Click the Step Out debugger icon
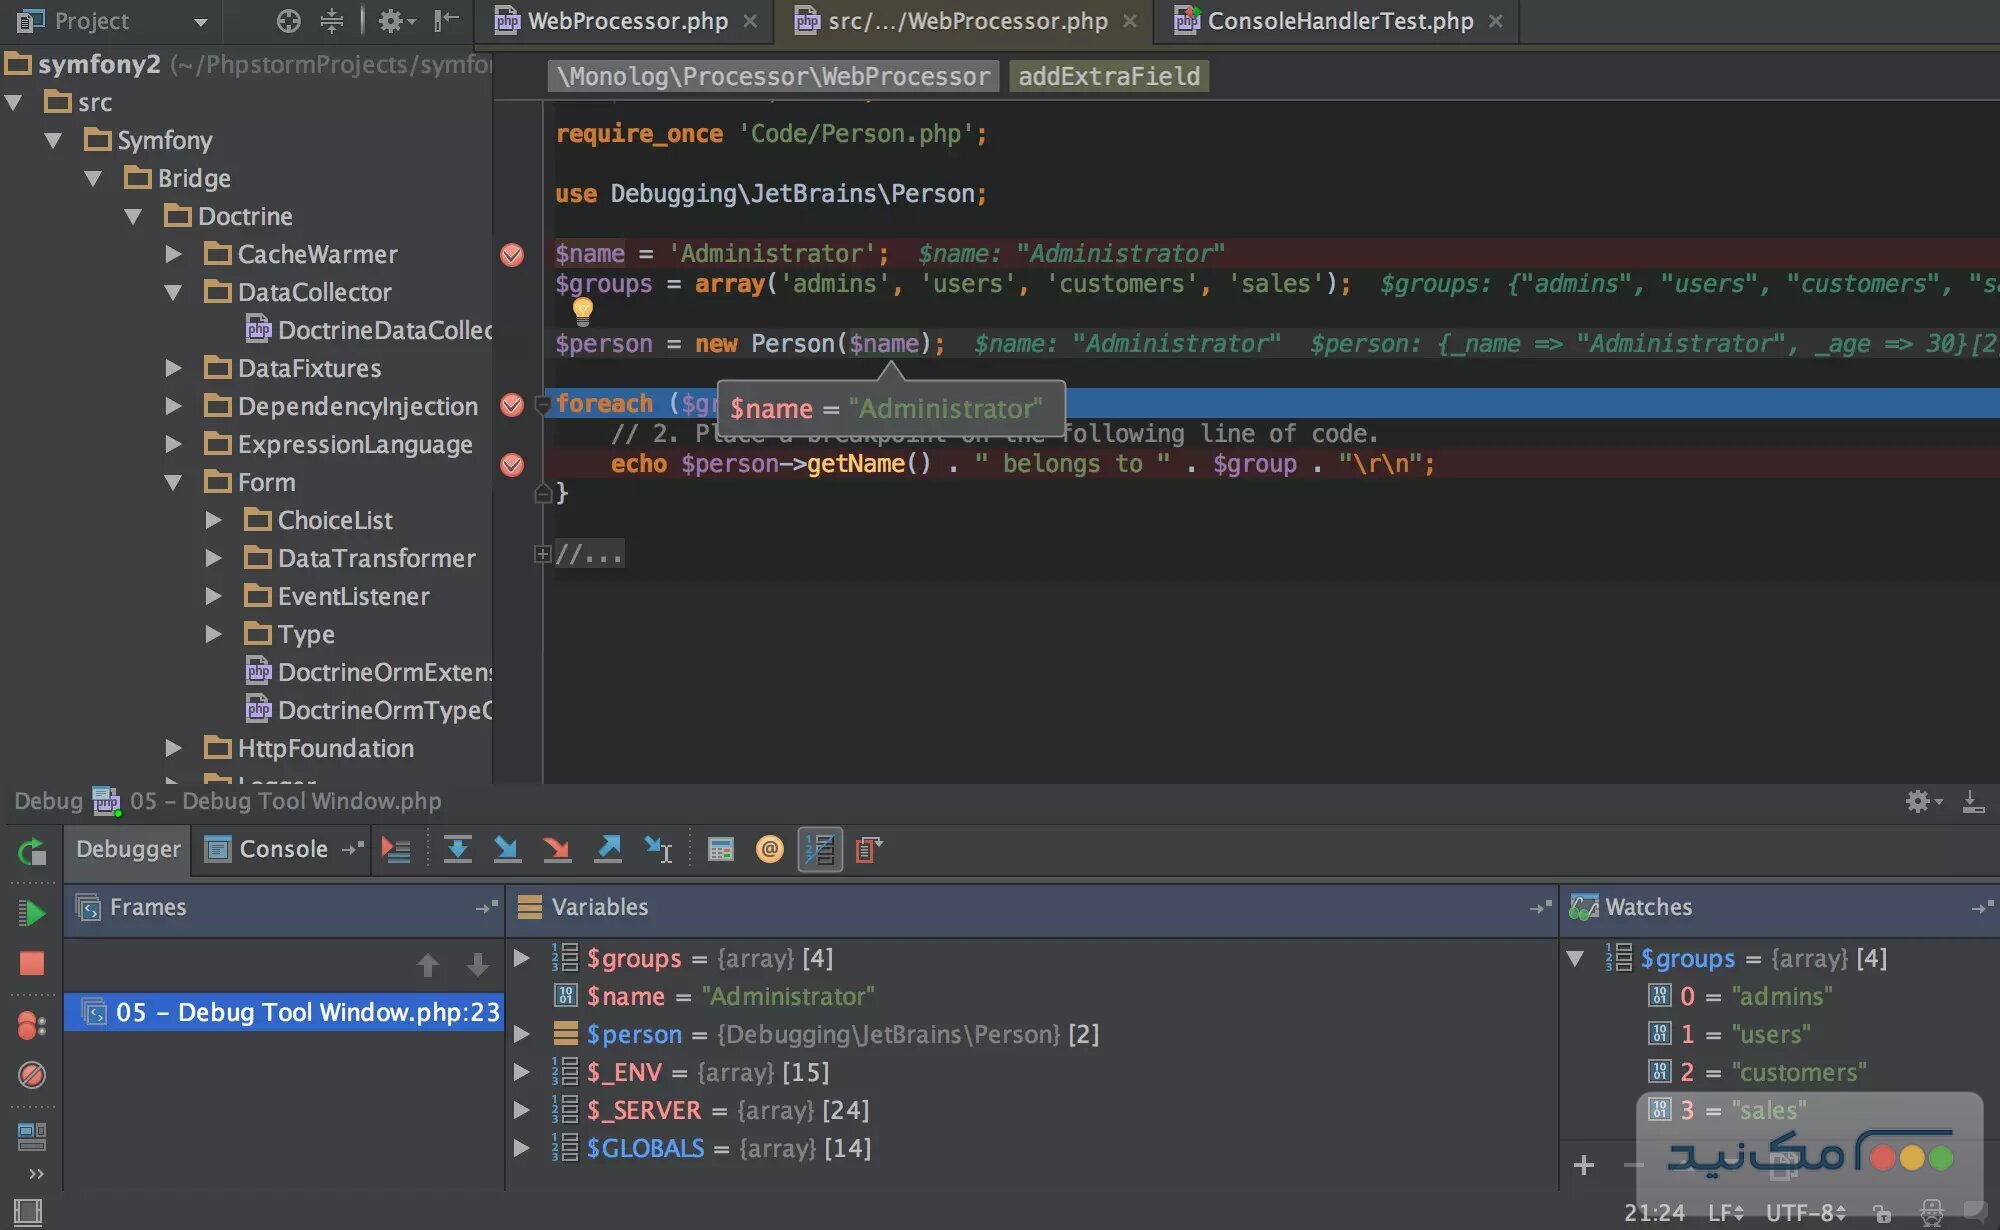2000x1230 pixels. point(607,848)
